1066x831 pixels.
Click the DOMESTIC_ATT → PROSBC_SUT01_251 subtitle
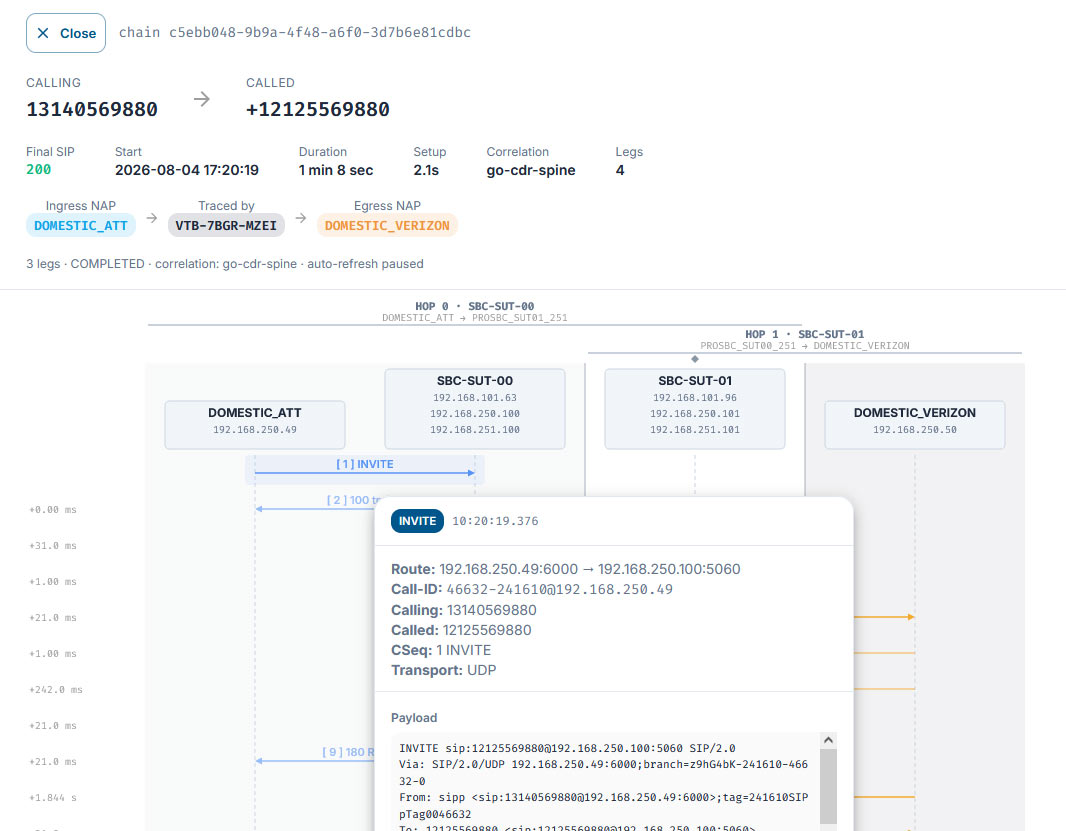[475, 318]
